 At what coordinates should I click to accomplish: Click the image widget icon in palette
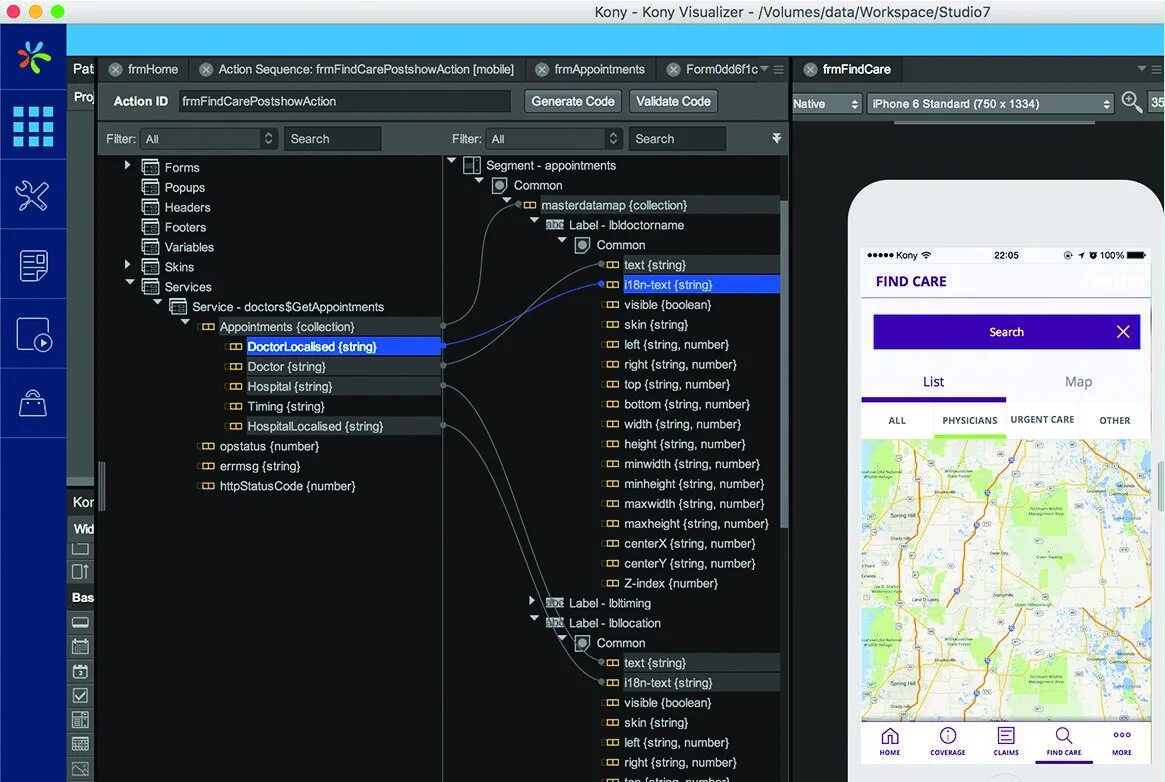pyautogui.click(x=80, y=769)
